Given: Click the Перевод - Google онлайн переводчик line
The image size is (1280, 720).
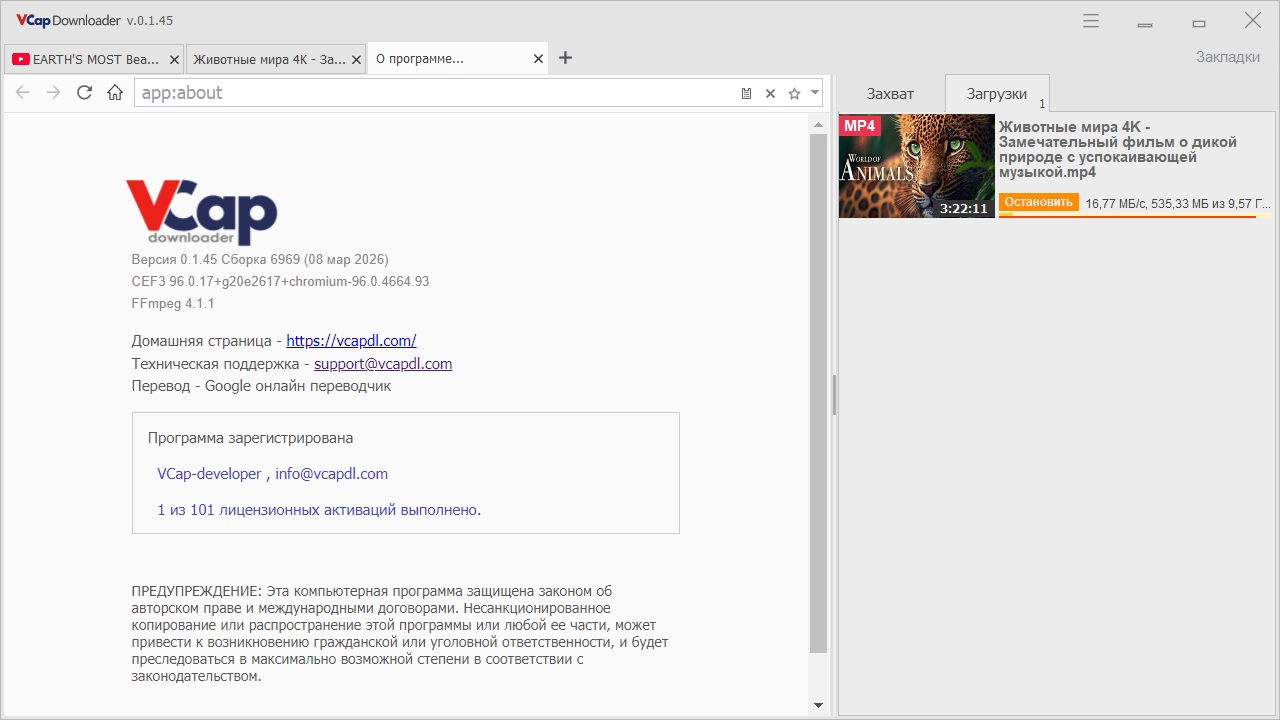Looking at the screenshot, I should pos(261,386).
